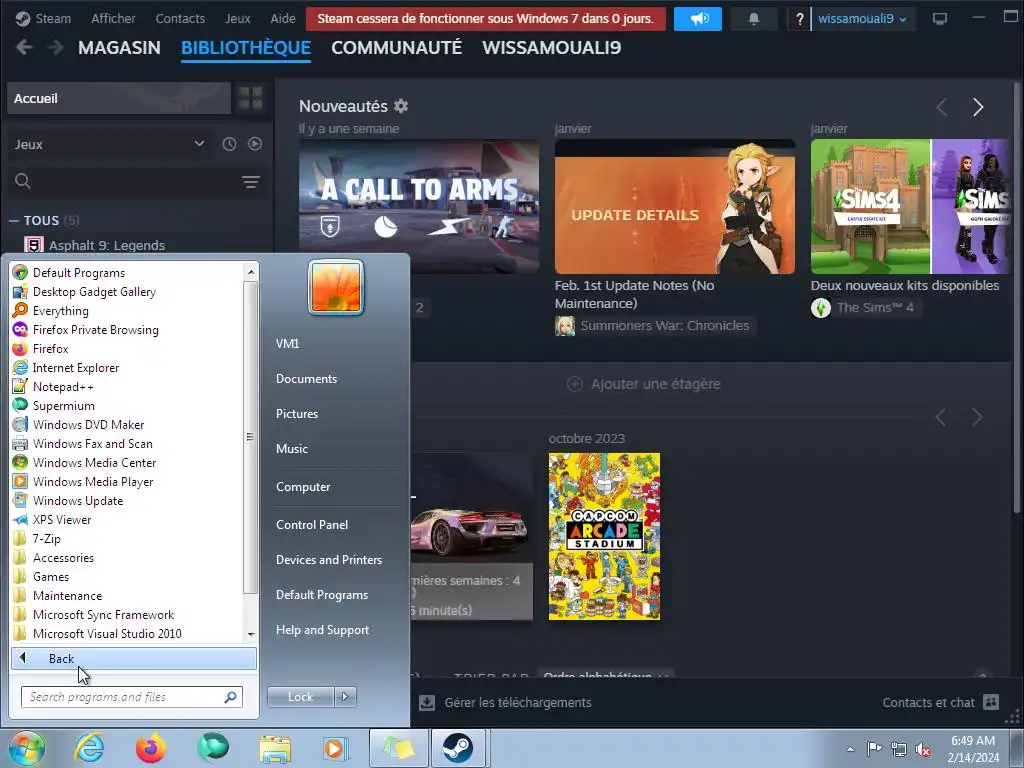Go forward with the Steam navigation arrow

click(56, 48)
